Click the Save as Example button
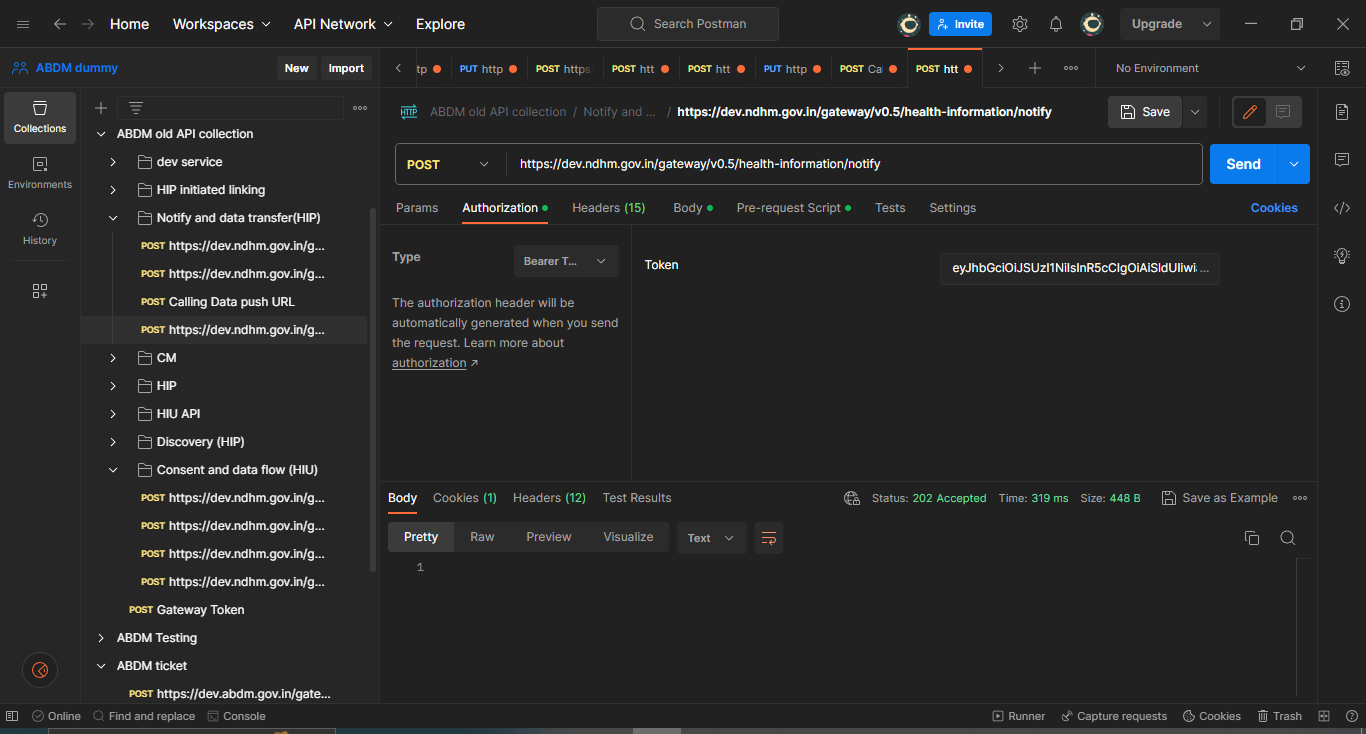Viewport: 1366px width, 734px height. click(1220, 498)
